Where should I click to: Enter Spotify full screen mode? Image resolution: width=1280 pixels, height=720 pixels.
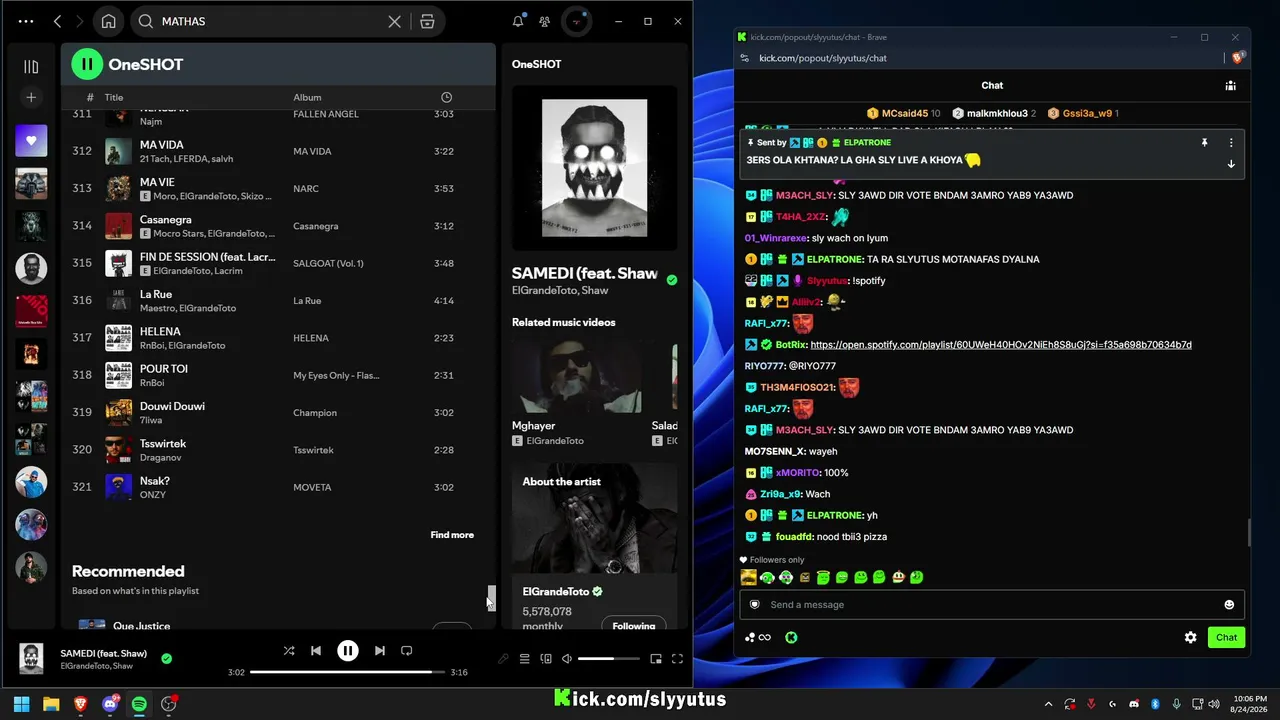pos(677,659)
